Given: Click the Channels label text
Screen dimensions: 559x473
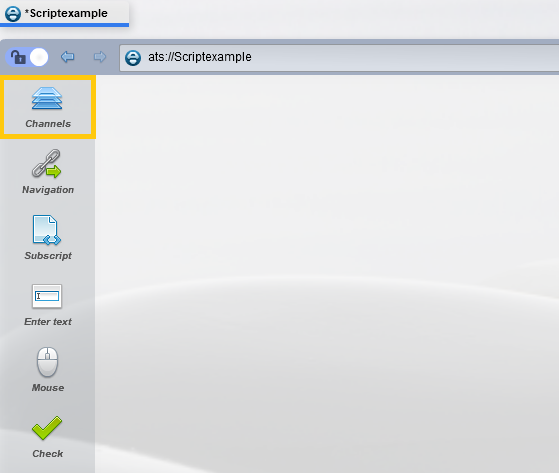Looking at the screenshot, I should pos(48,124).
